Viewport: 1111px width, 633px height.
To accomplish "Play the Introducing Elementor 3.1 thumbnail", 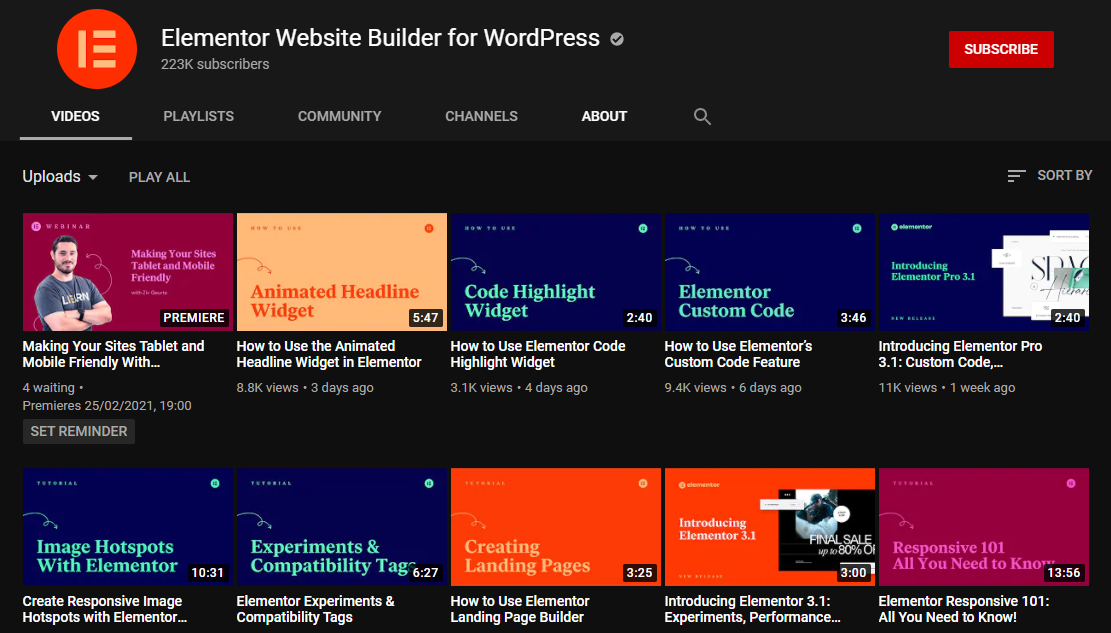I will point(769,527).
